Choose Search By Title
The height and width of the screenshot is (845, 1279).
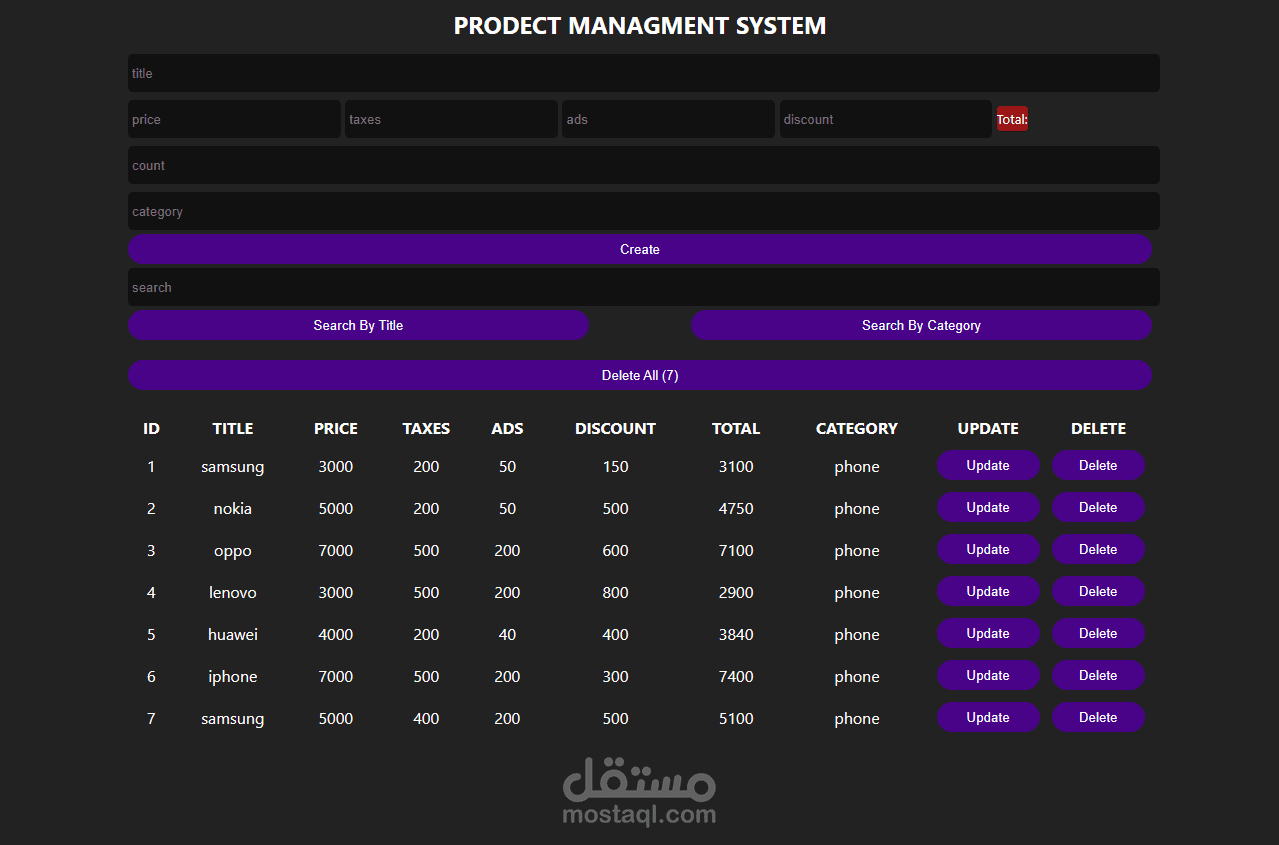tap(358, 325)
